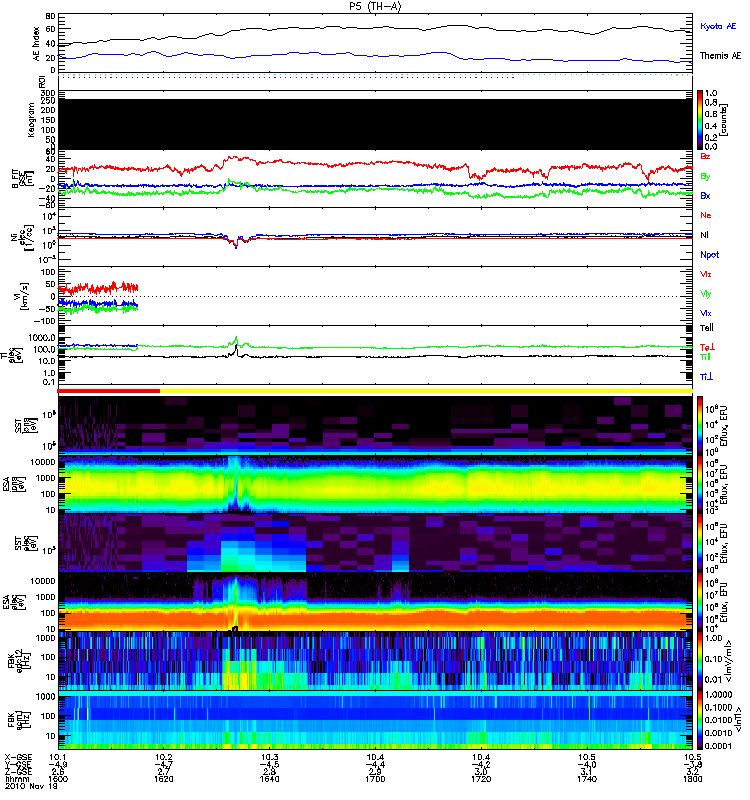Click the Vi [km/s] axis label
The image size is (750, 800).
pyautogui.click(x=23, y=296)
